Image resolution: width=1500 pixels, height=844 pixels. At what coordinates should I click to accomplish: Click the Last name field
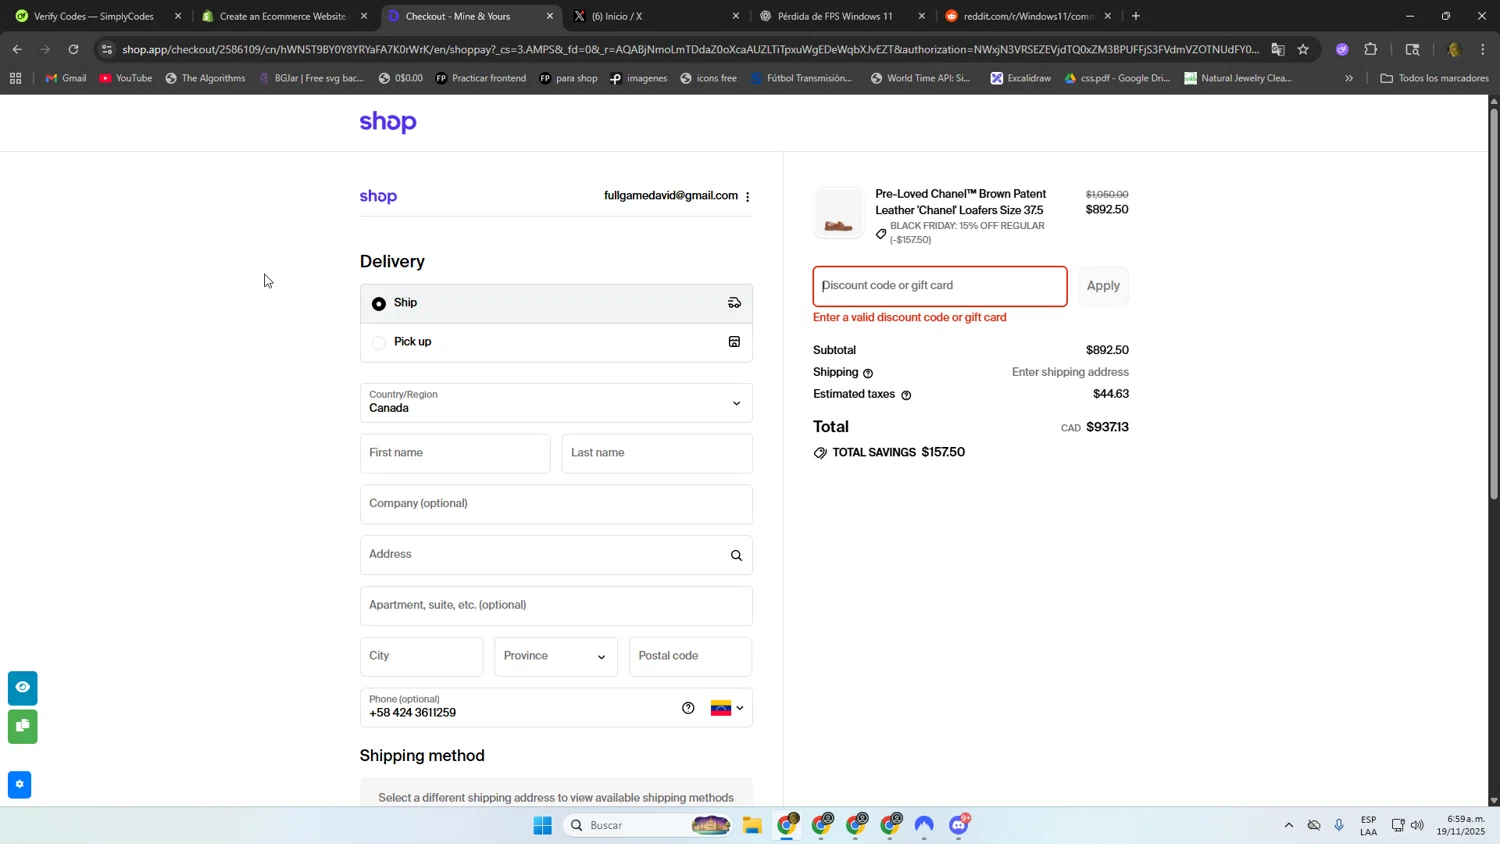click(x=657, y=453)
